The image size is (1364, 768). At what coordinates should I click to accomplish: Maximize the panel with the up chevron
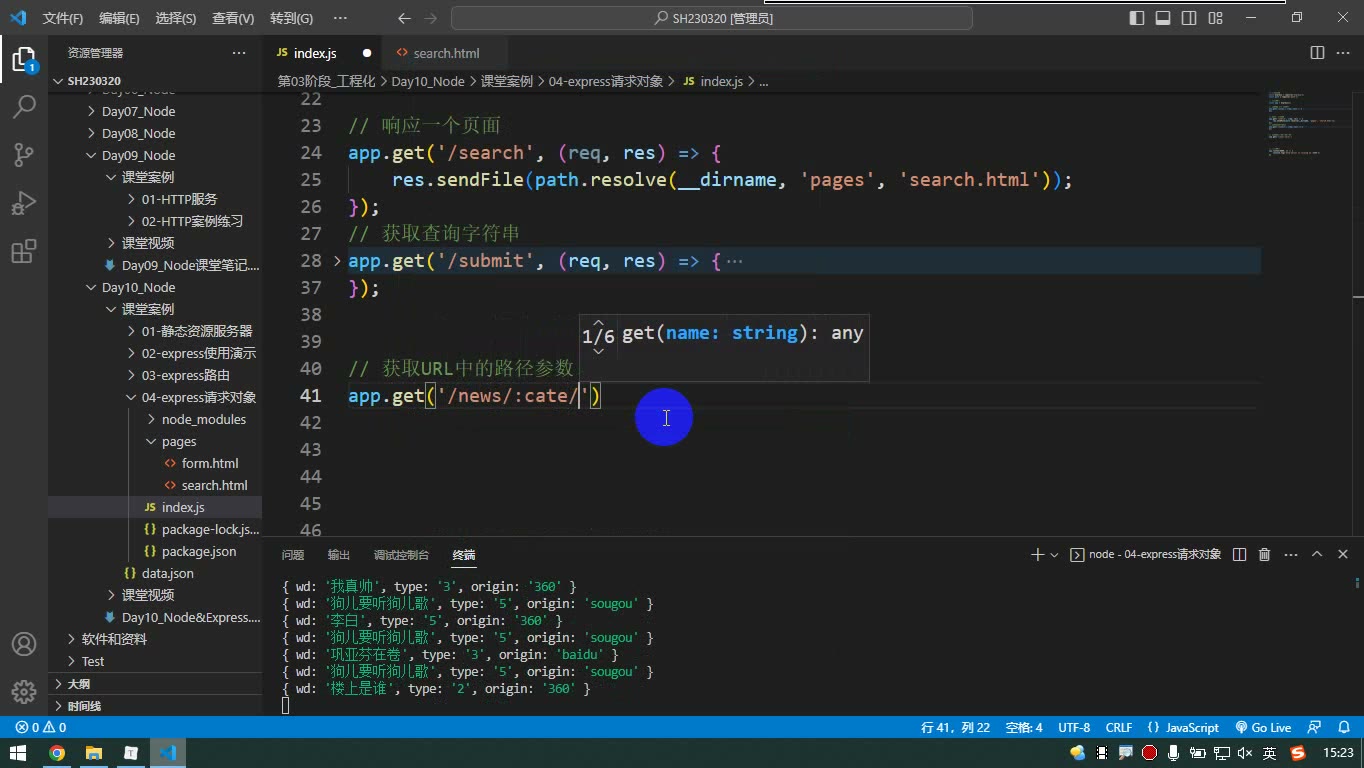point(1317,554)
